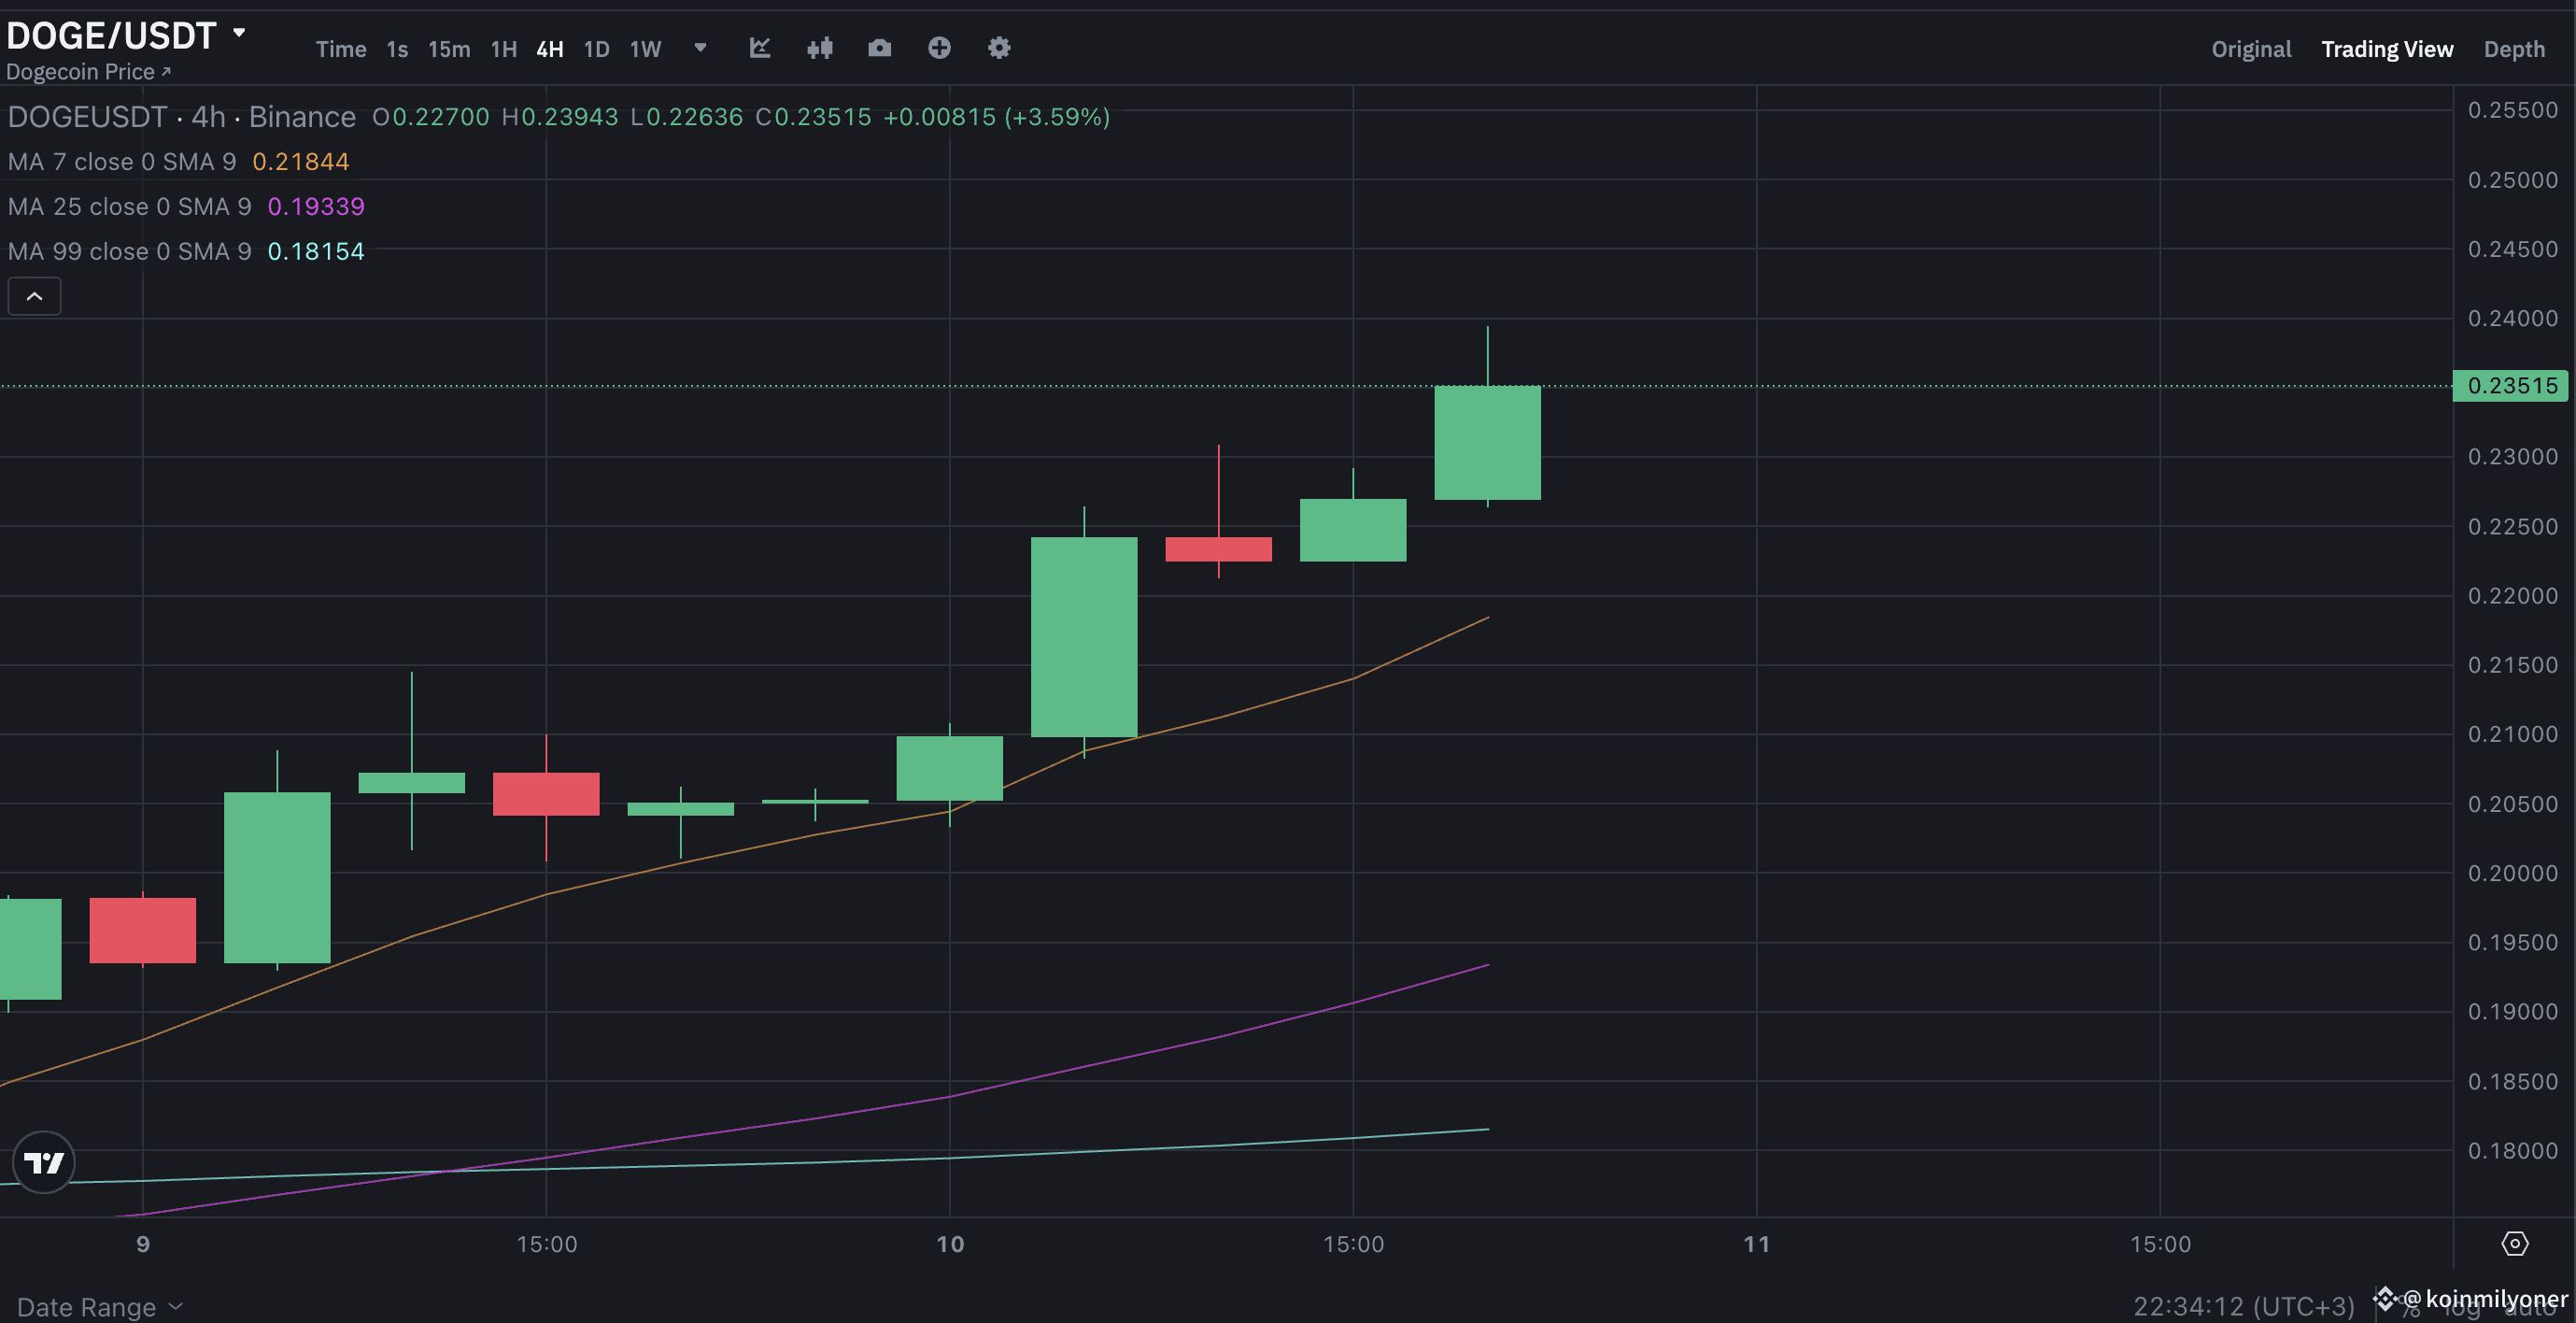Switch to the Original chart tab
The height and width of the screenshot is (1323, 2576).
tap(2251, 48)
